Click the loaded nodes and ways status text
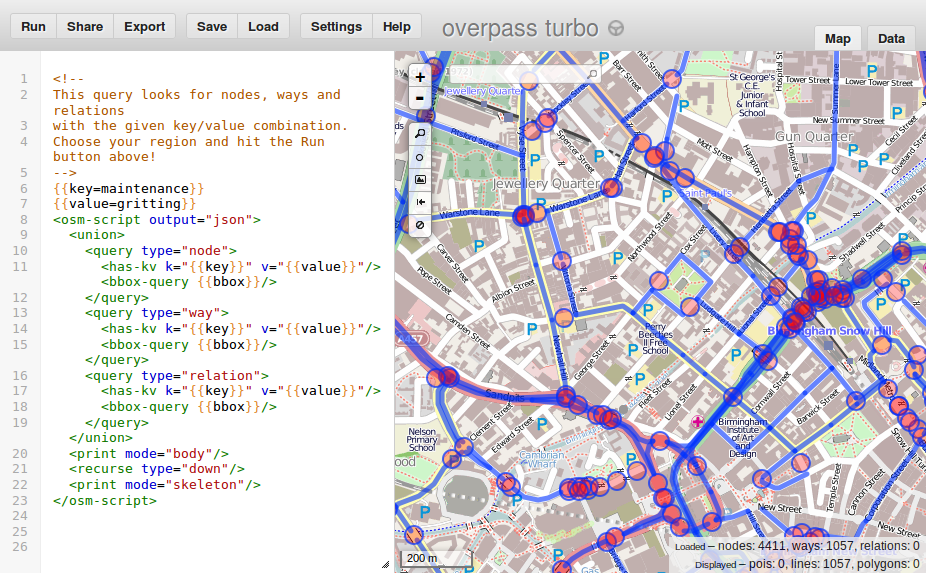 797,546
